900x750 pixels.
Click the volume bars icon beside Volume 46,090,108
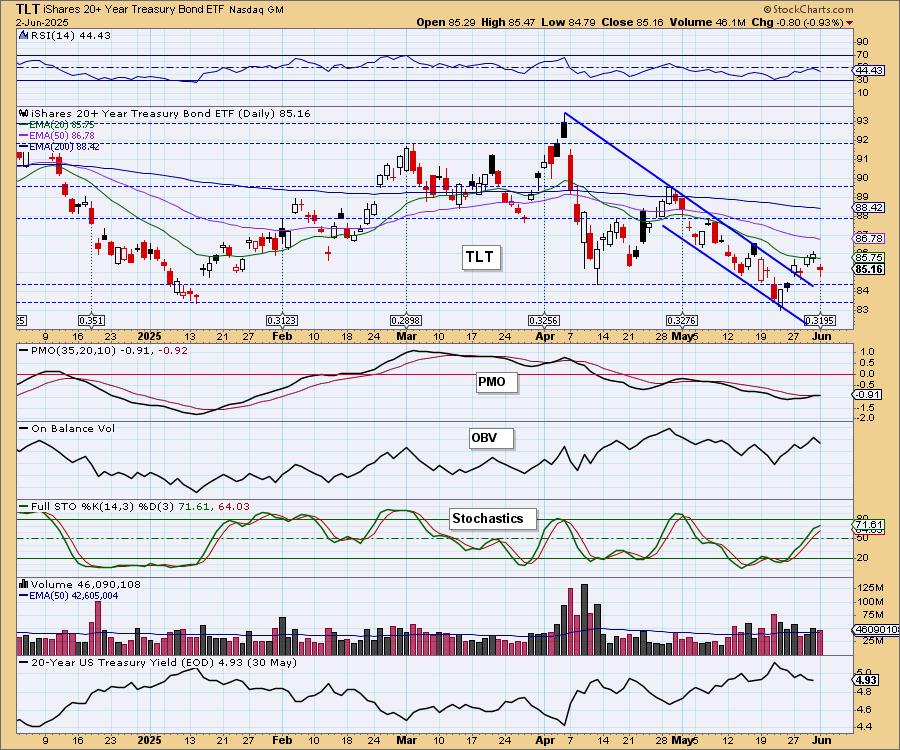click(24, 584)
